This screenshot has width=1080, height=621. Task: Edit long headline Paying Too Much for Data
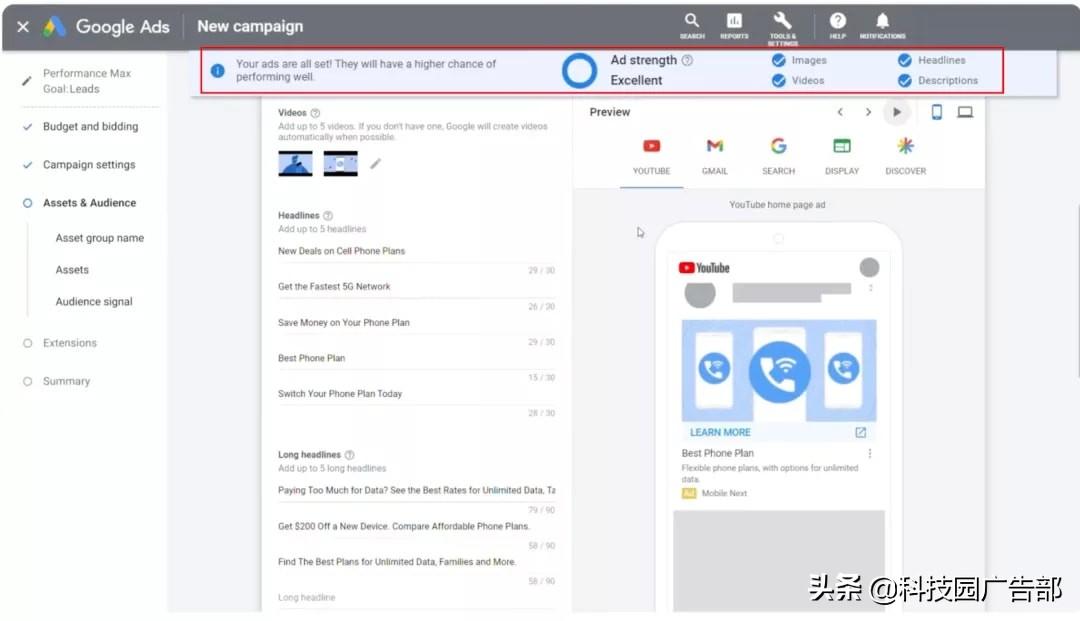point(416,492)
